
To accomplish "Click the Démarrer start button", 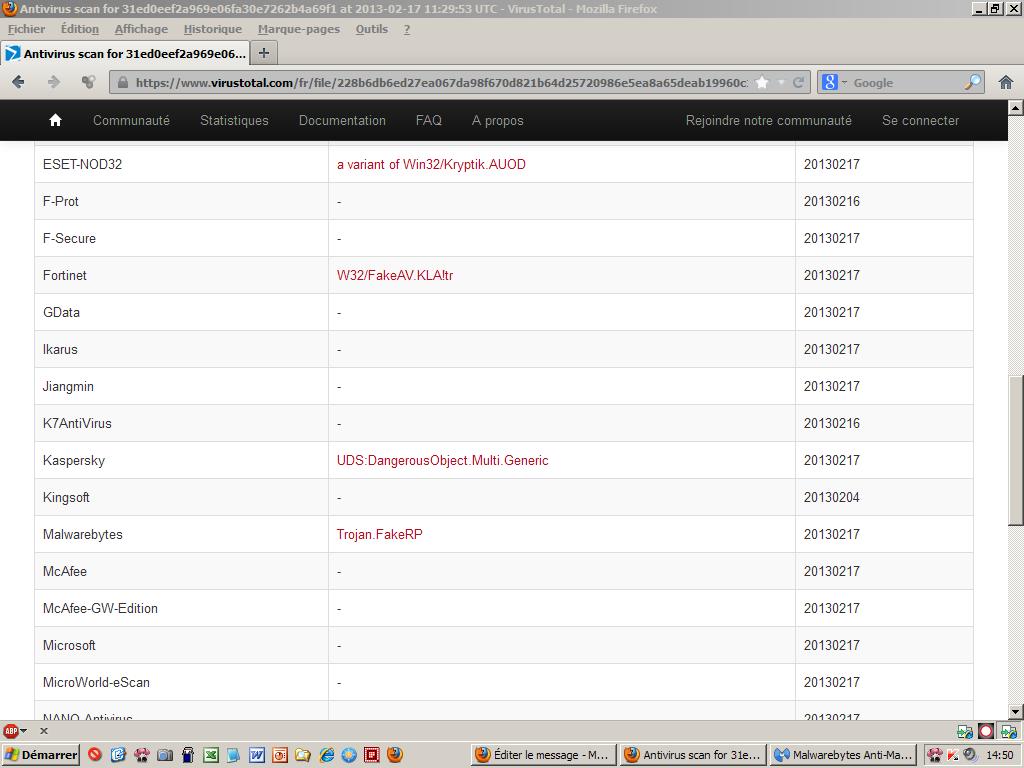I will tap(40, 755).
